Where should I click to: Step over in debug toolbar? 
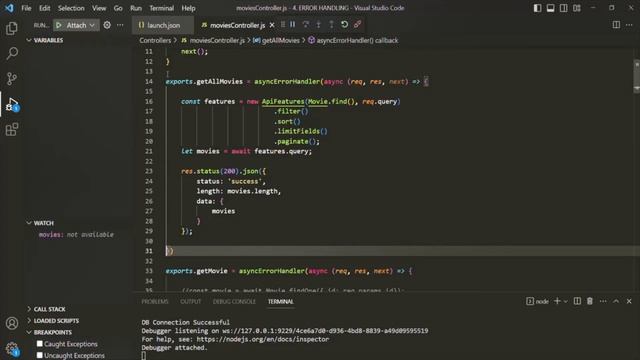(x=305, y=24)
